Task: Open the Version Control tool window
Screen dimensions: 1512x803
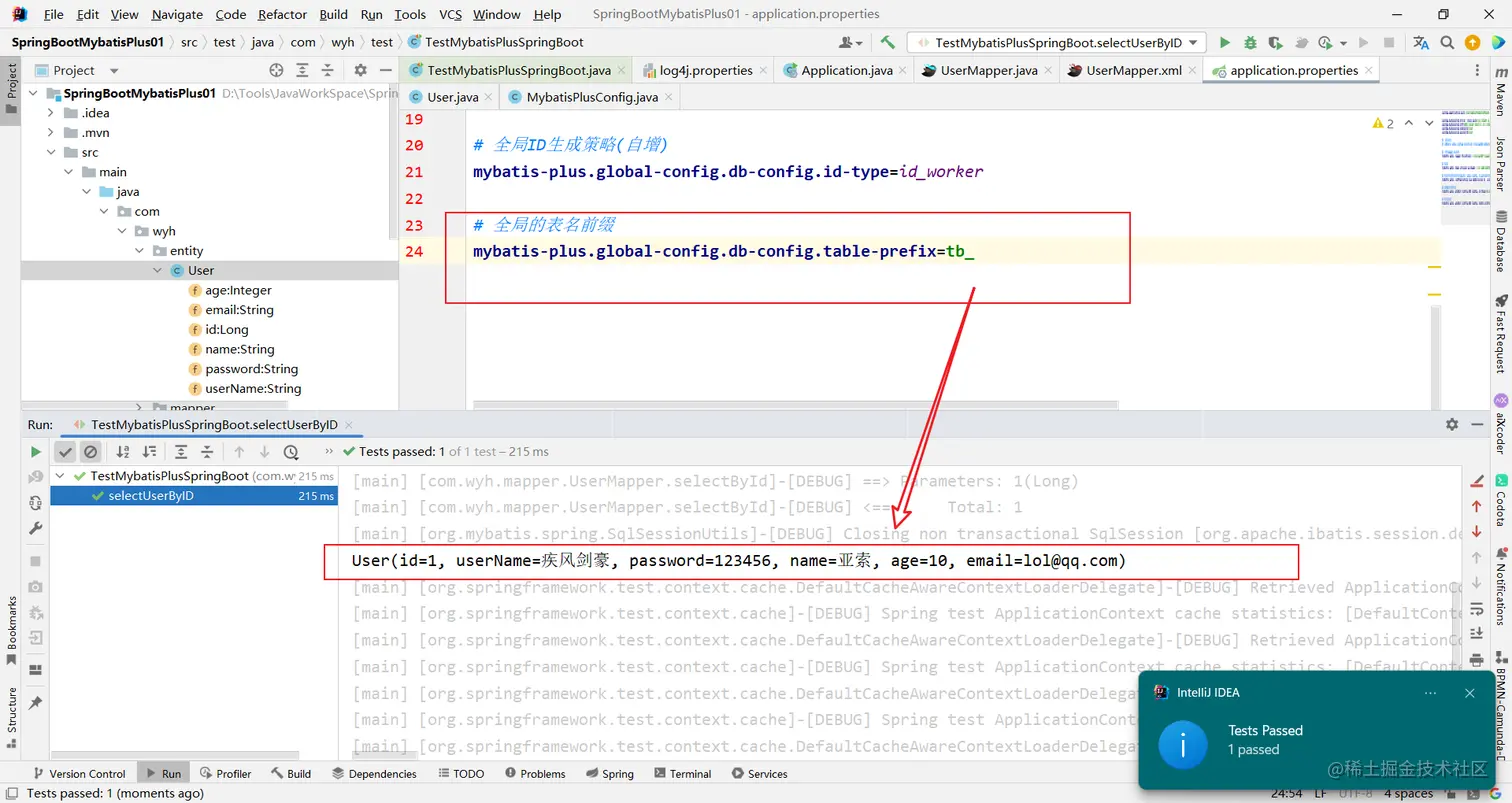Action: (78, 774)
